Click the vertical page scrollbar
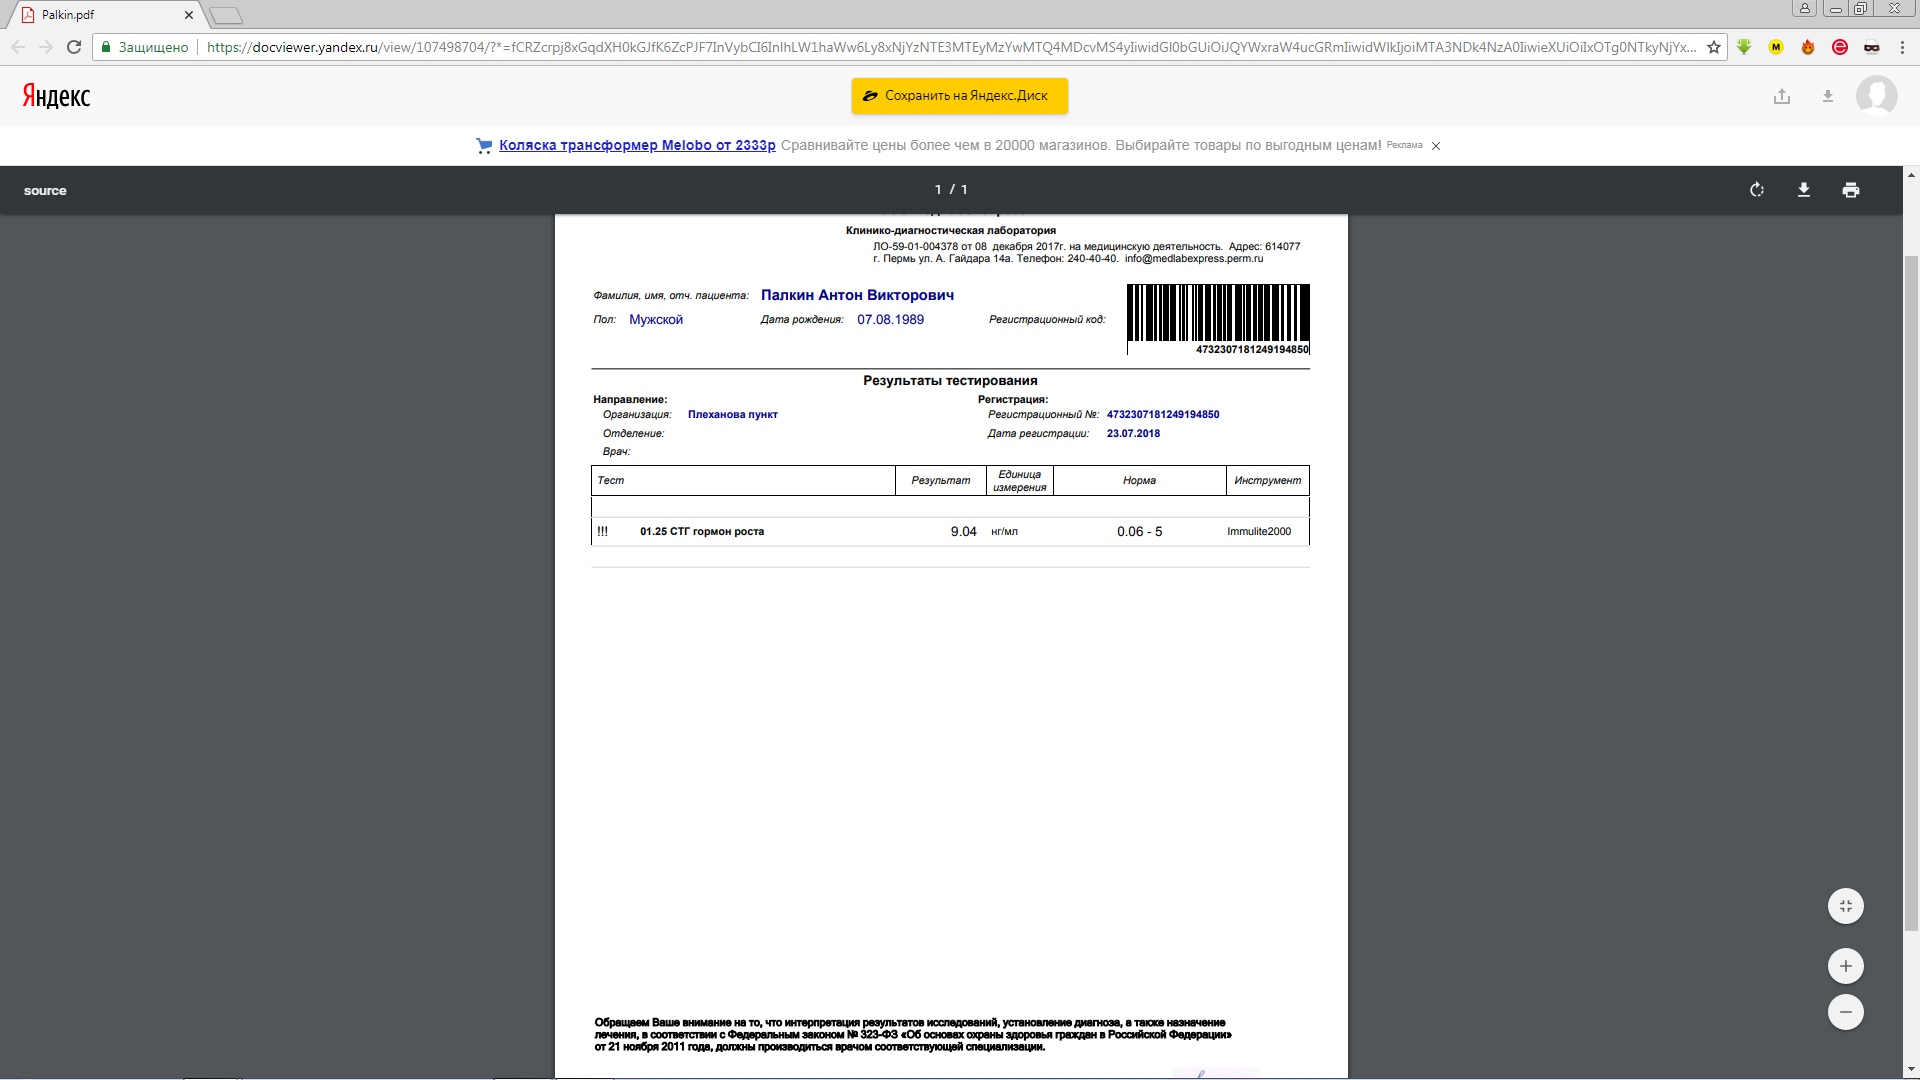 click(x=1911, y=590)
